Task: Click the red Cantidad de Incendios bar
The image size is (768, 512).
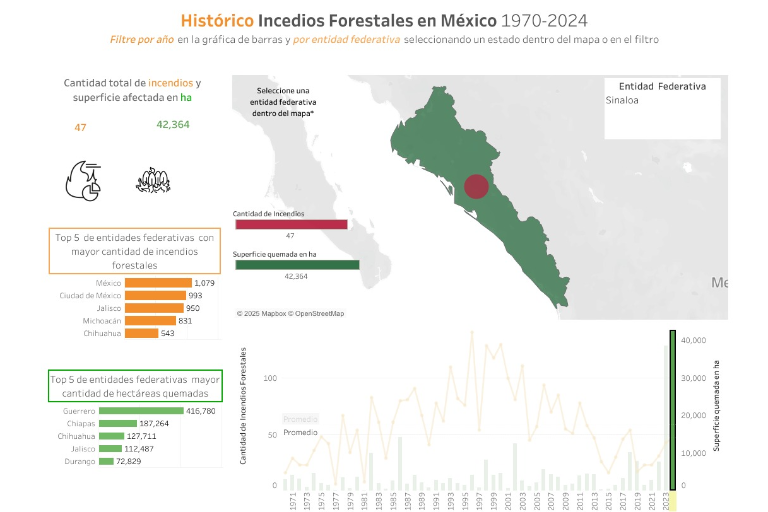Action: coord(290,225)
